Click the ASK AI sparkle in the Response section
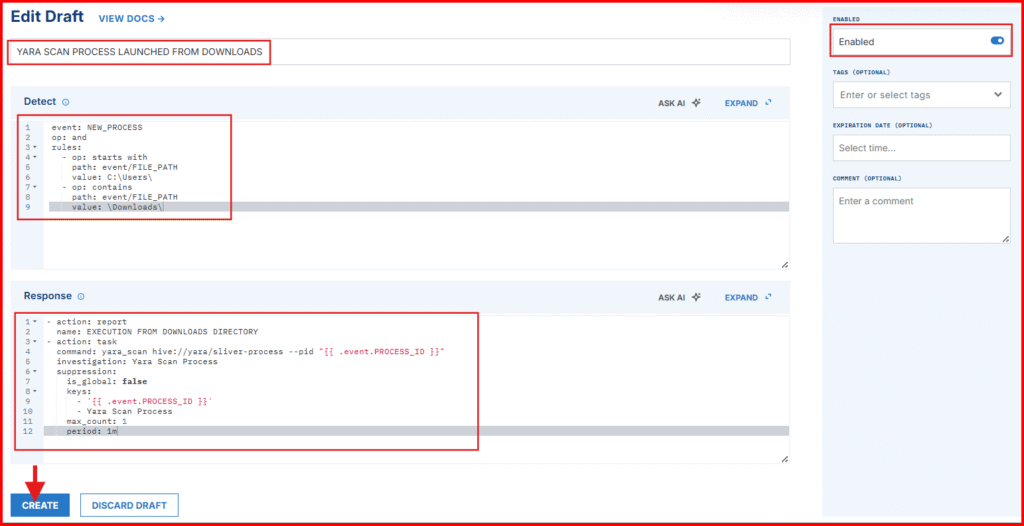The height and width of the screenshot is (526, 1024). (x=696, y=297)
